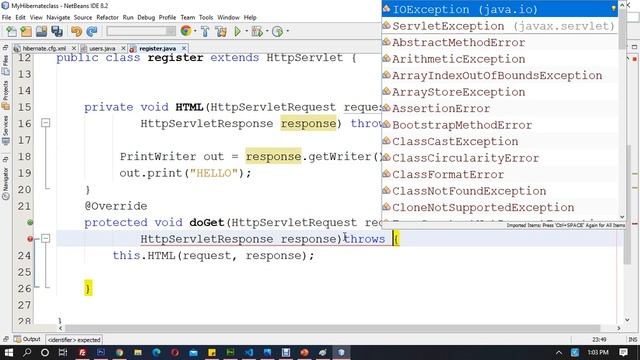Switch to users.java tab
The image size is (640, 360).
[102, 48]
